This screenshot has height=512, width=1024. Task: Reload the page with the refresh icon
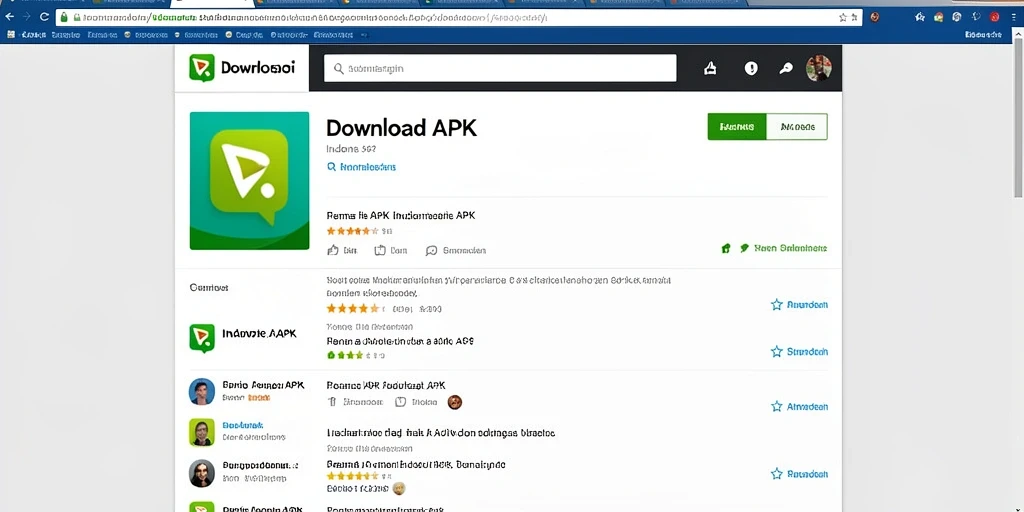[x=44, y=17]
